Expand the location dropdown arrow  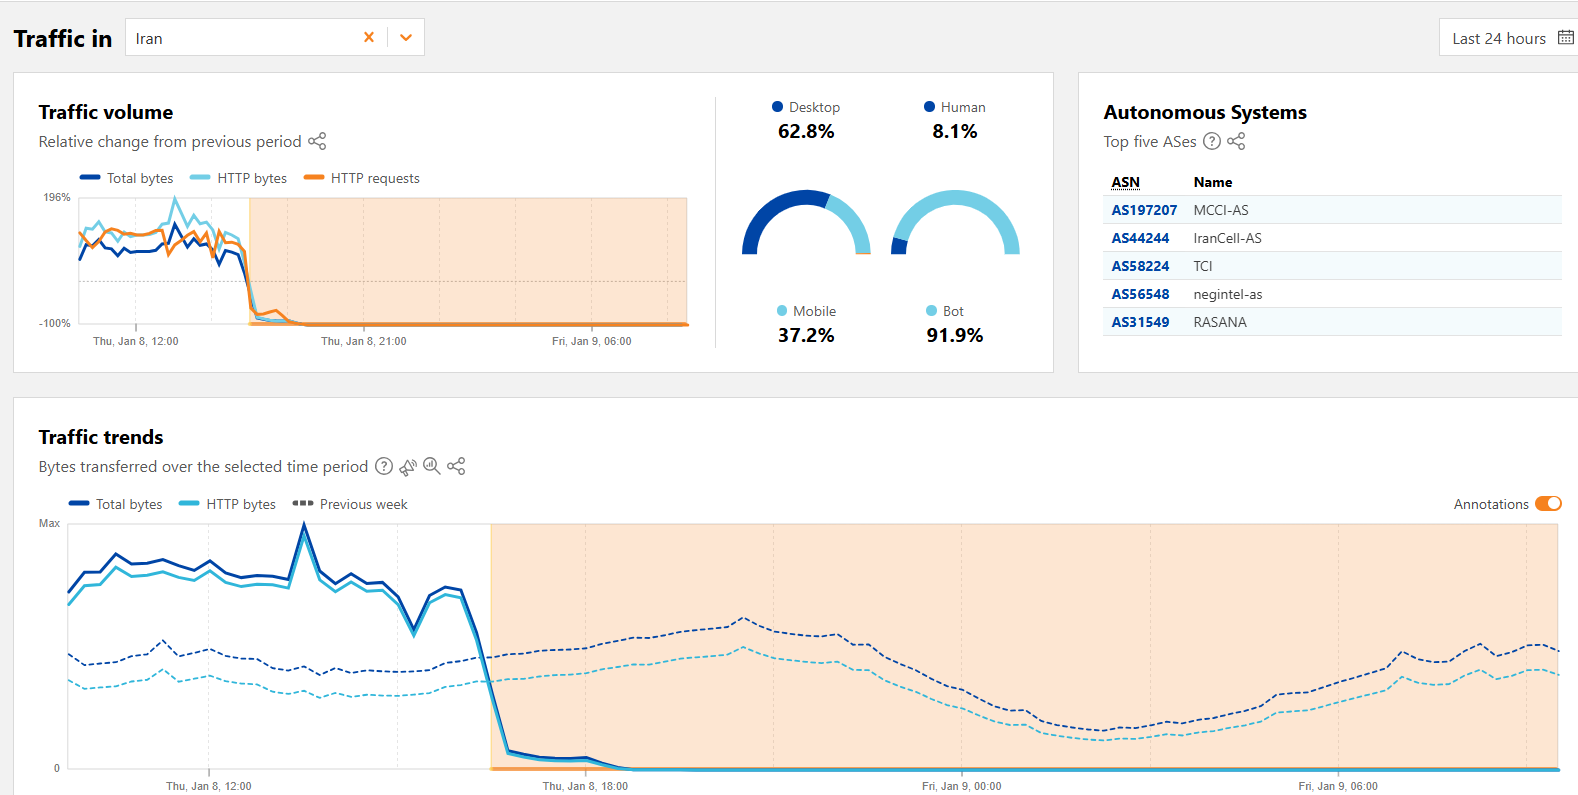406,37
